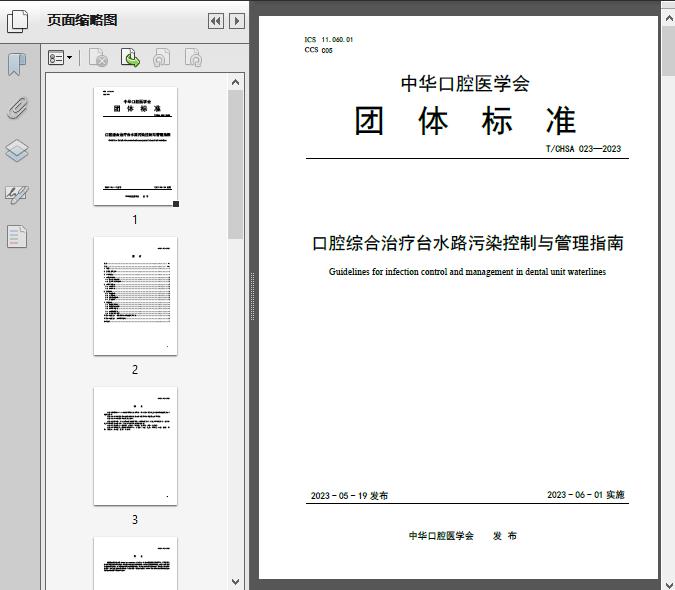
Task: Click the right-arrow expand panel button
Action: coord(237,21)
